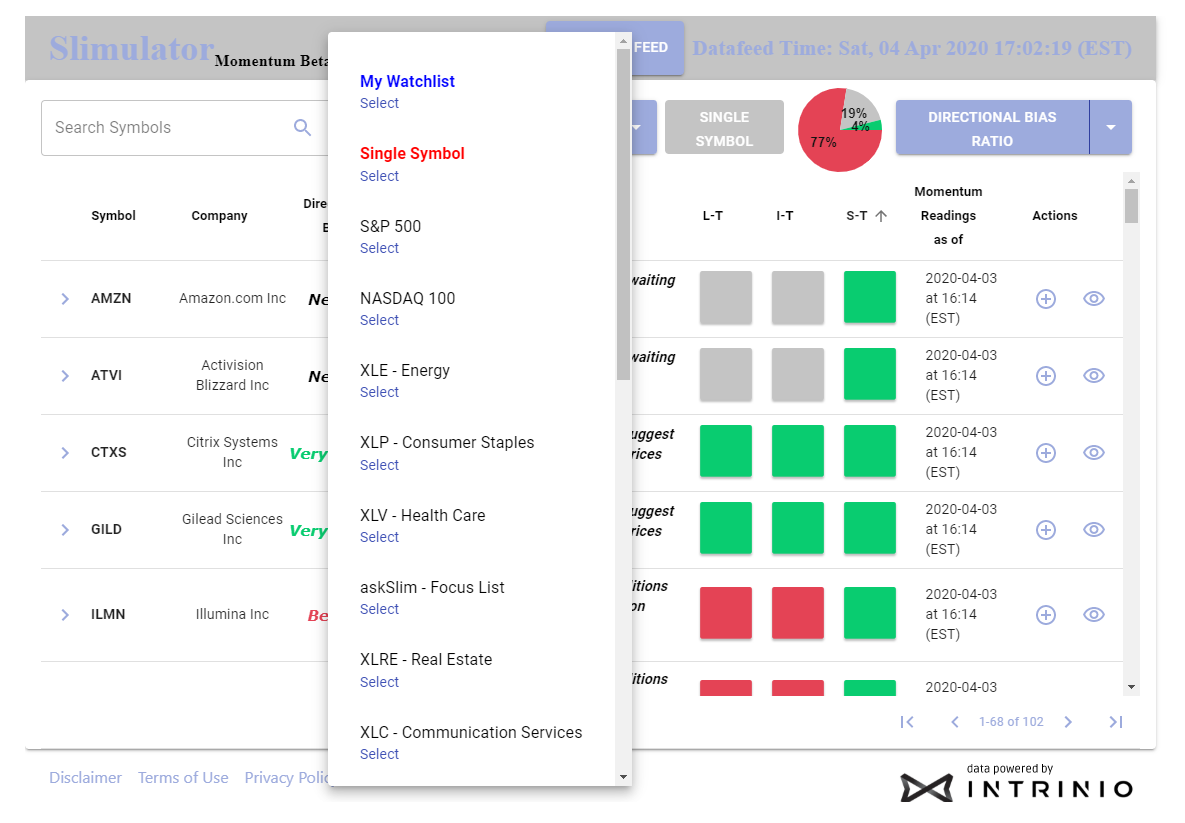Screen dimensions: 1185x823
Task: Click the Intrinio logo
Action: coord(1016,784)
